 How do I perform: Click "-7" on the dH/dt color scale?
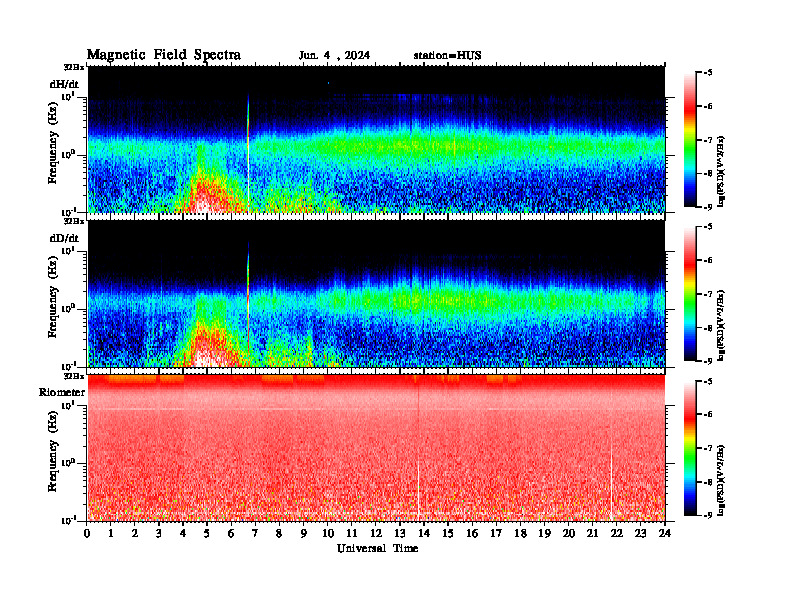click(708, 140)
